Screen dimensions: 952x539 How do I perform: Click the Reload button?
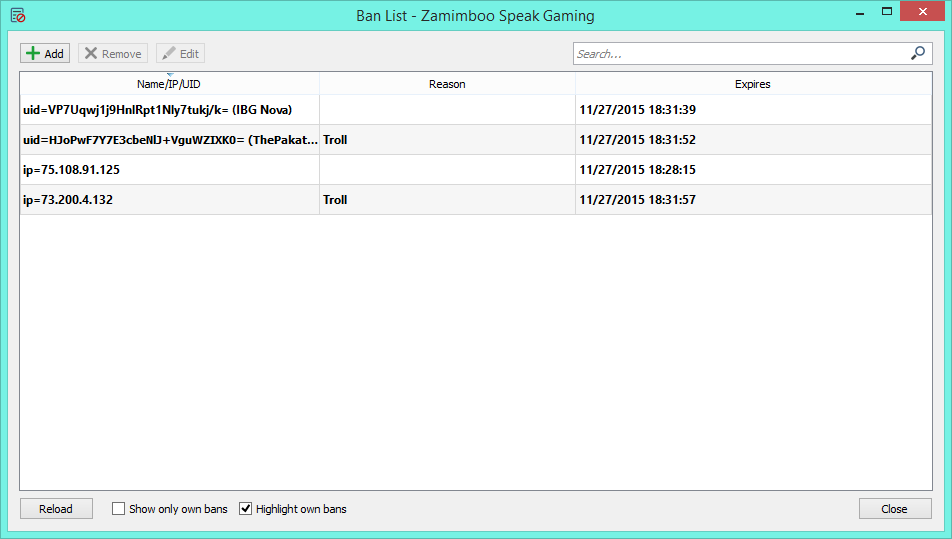coord(56,509)
